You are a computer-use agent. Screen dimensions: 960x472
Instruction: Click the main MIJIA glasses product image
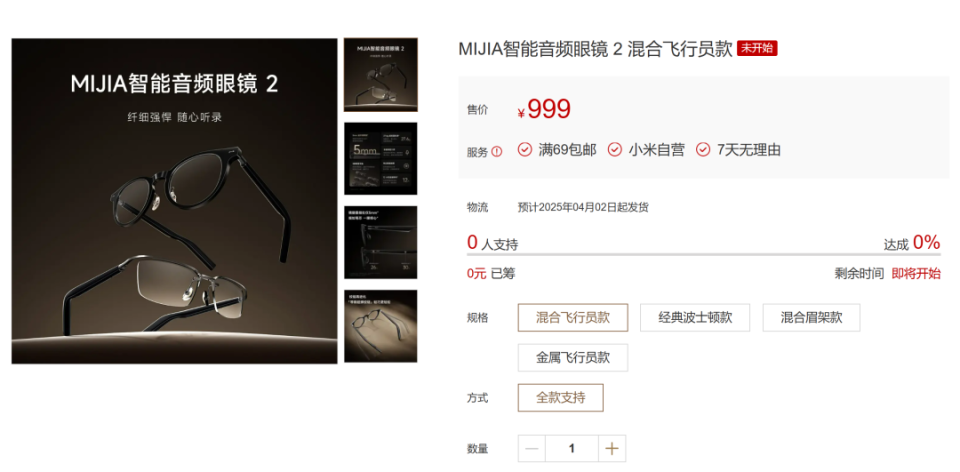tap(174, 201)
